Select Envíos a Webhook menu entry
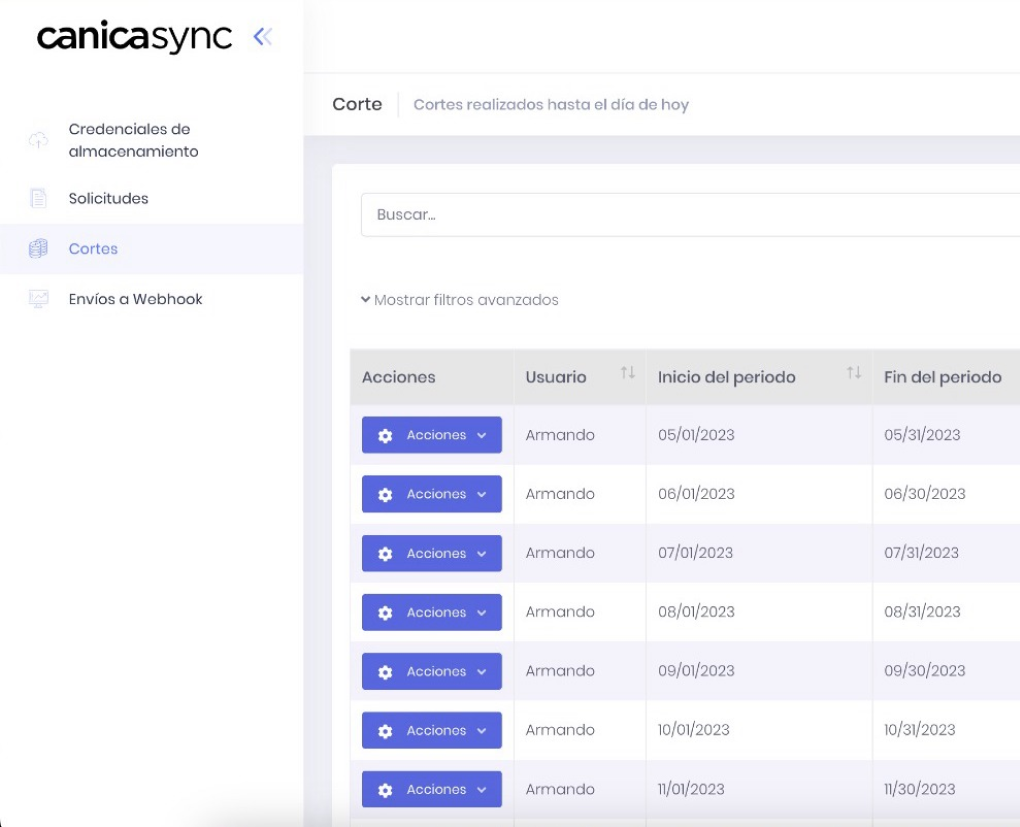Screen dimensions: 1020x827 click(x=135, y=299)
